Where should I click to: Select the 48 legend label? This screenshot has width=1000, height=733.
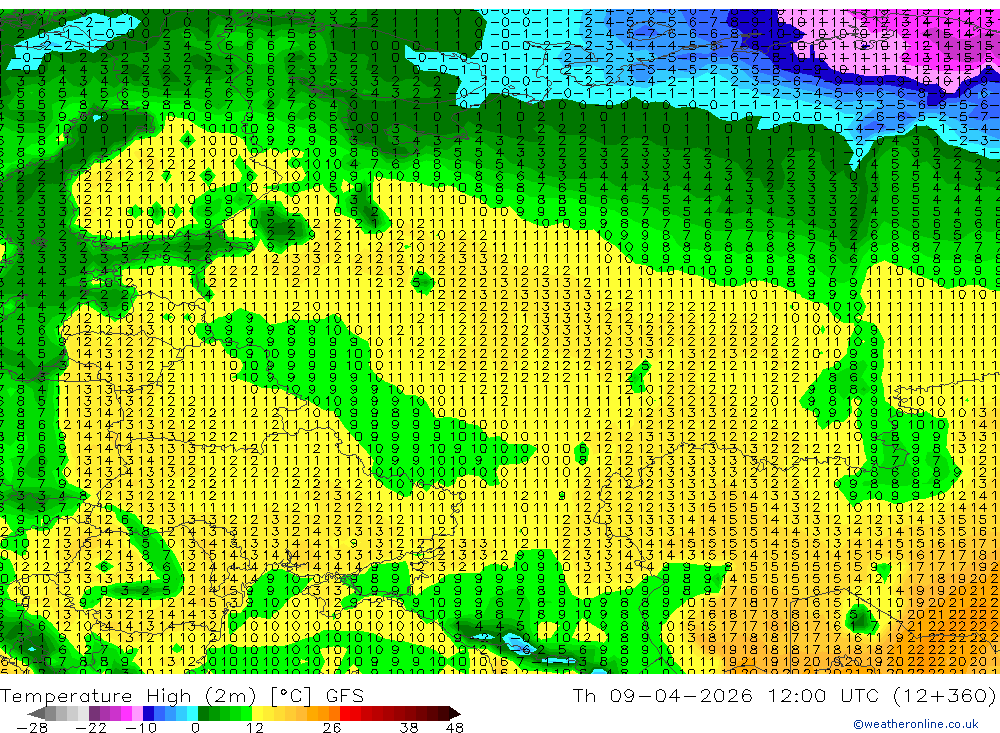click(455, 728)
